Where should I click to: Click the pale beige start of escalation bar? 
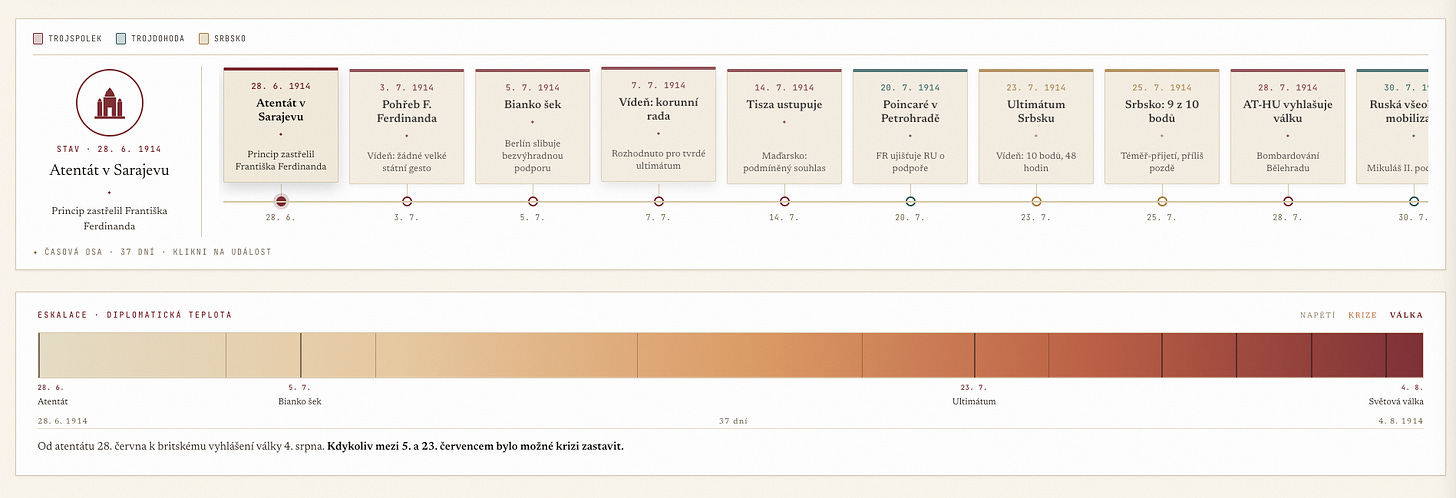coord(131,356)
